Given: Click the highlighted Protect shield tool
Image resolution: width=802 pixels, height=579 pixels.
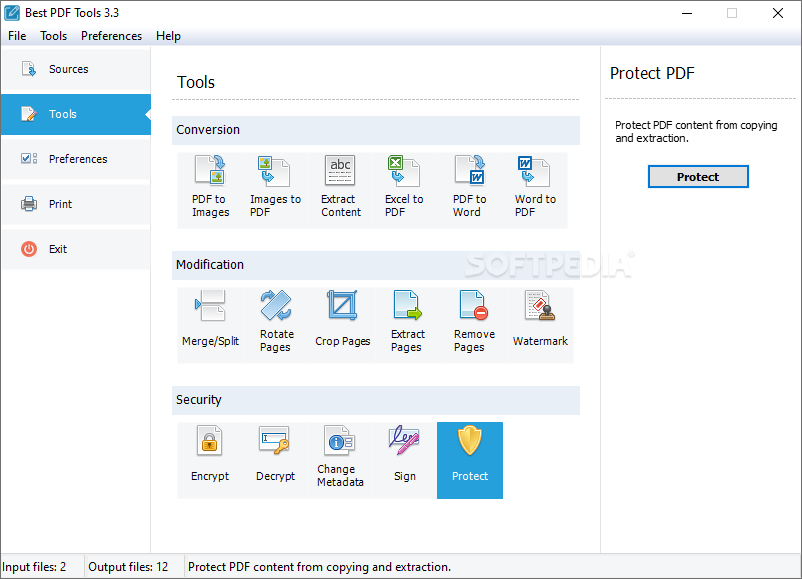Looking at the screenshot, I should [470, 460].
